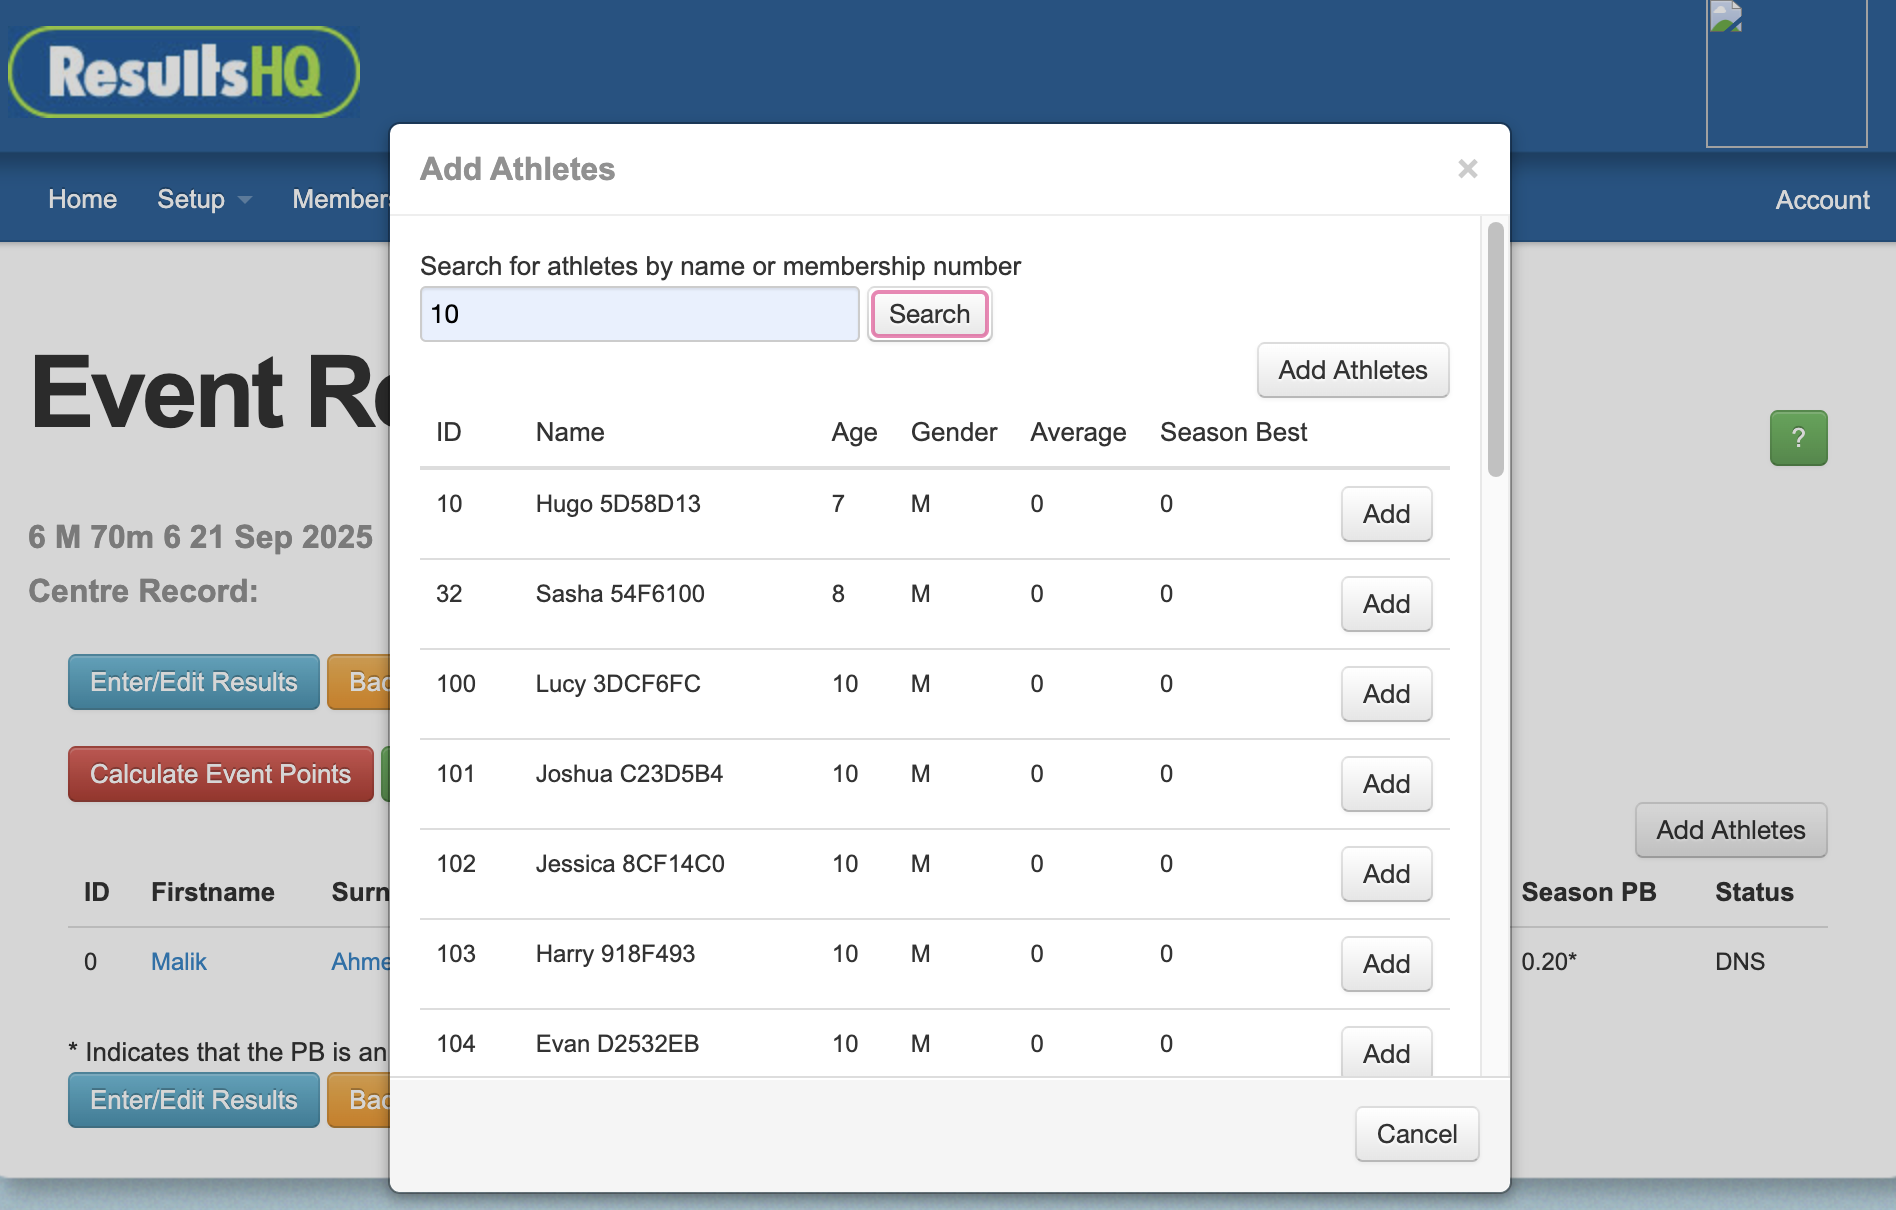Screen dimensions: 1896x1210
Task: Open the Home menu item
Action: (x=82, y=199)
